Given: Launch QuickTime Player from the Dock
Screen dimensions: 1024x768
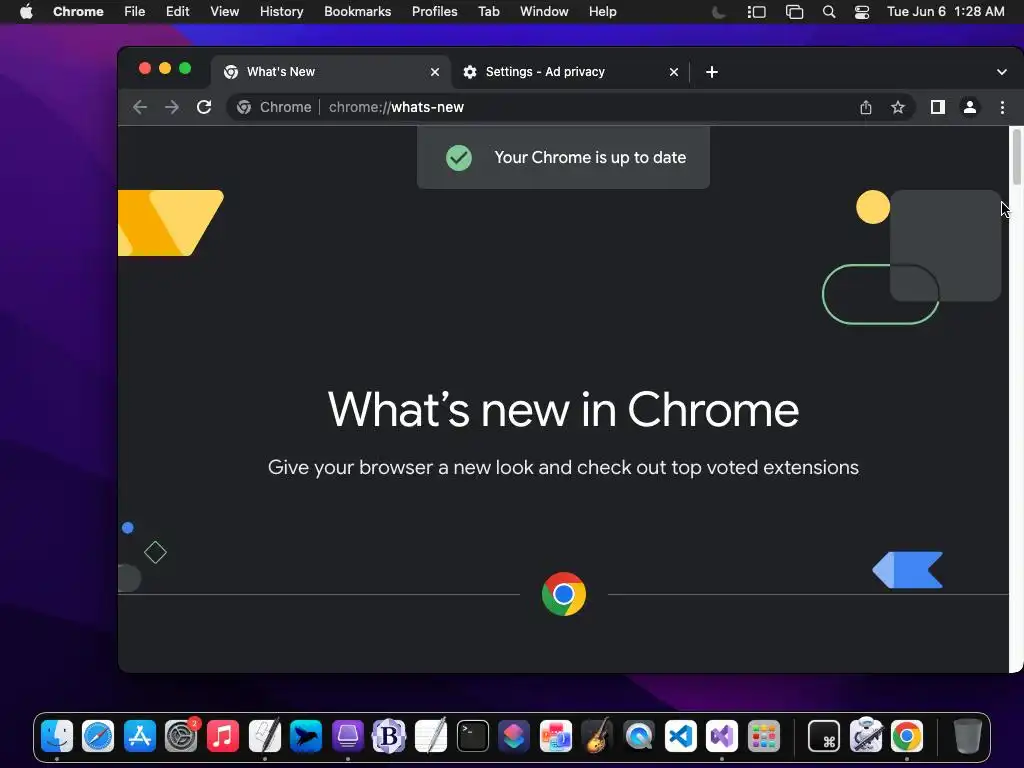Looking at the screenshot, I should (639, 736).
